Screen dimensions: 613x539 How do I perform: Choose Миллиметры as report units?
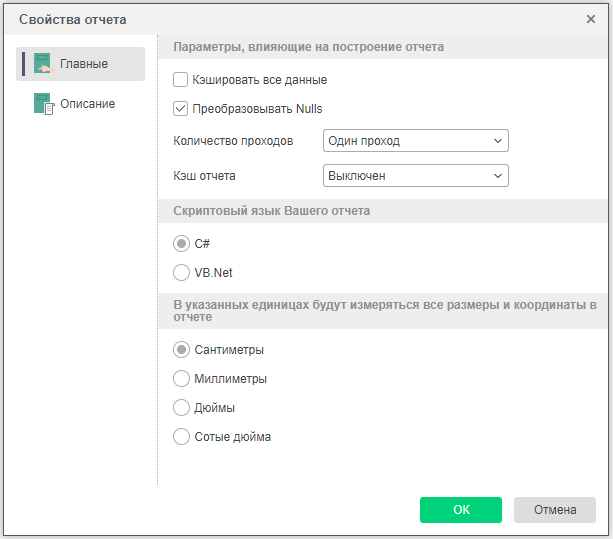[181, 379]
